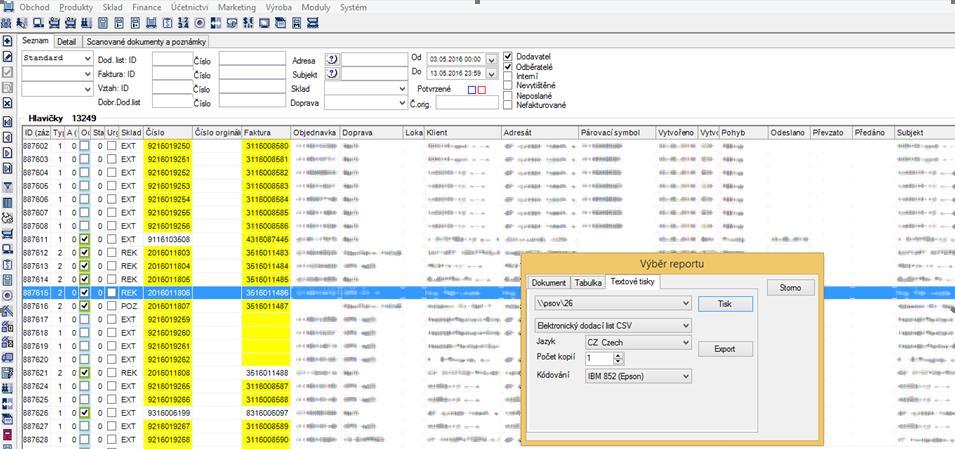Click the users group icon in top toolbar
This screenshot has width=955, height=449.
pyautogui.click(x=7, y=23)
